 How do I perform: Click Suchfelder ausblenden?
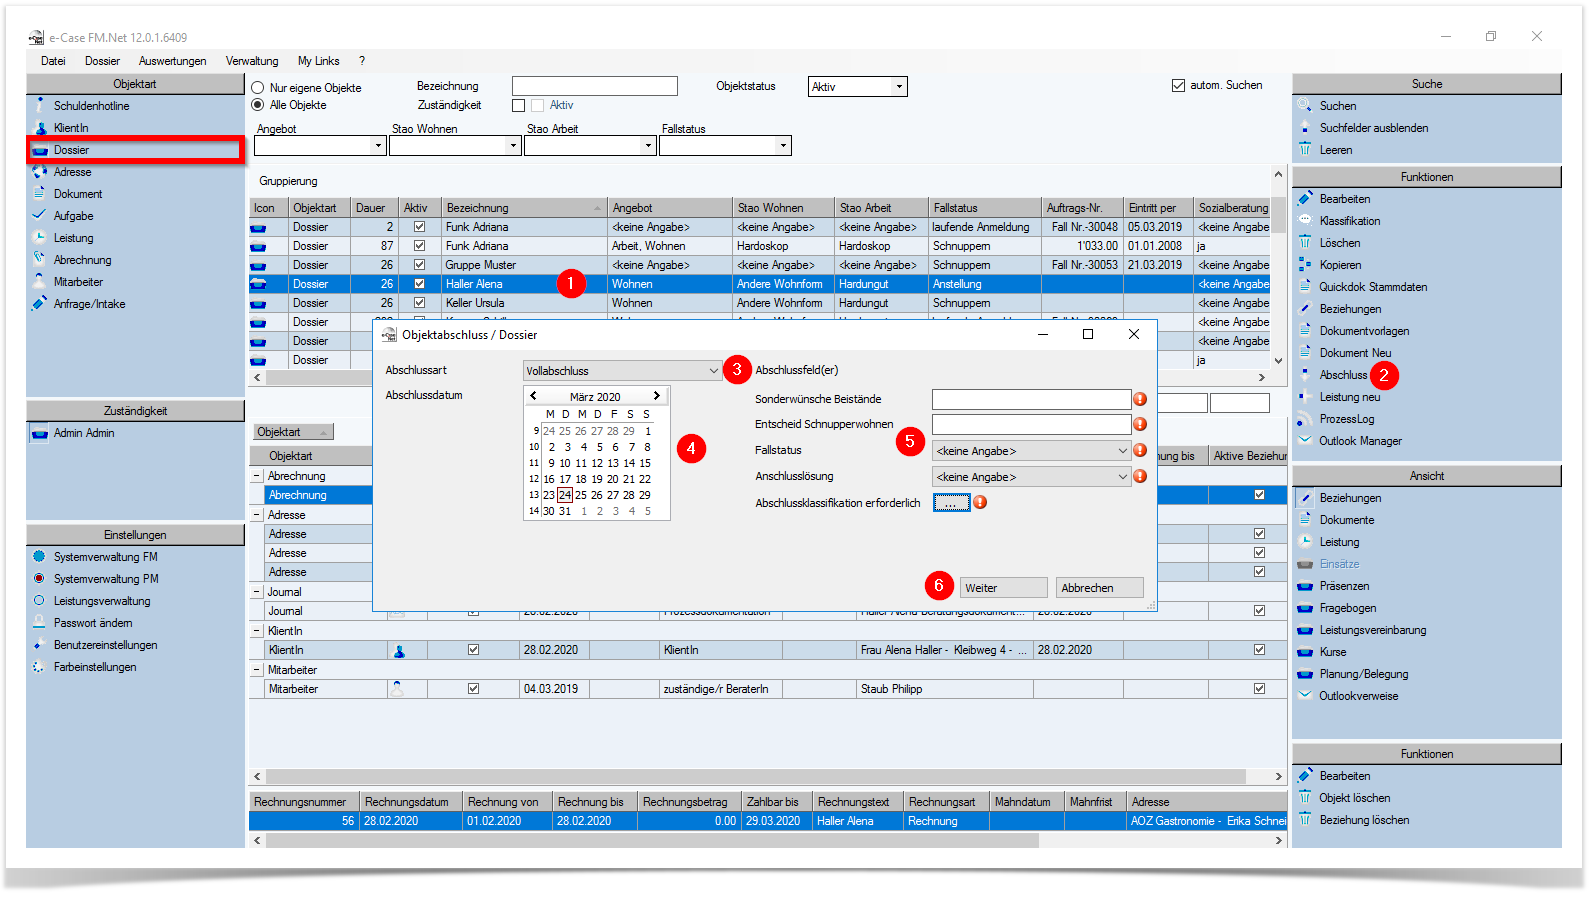click(1373, 128)
